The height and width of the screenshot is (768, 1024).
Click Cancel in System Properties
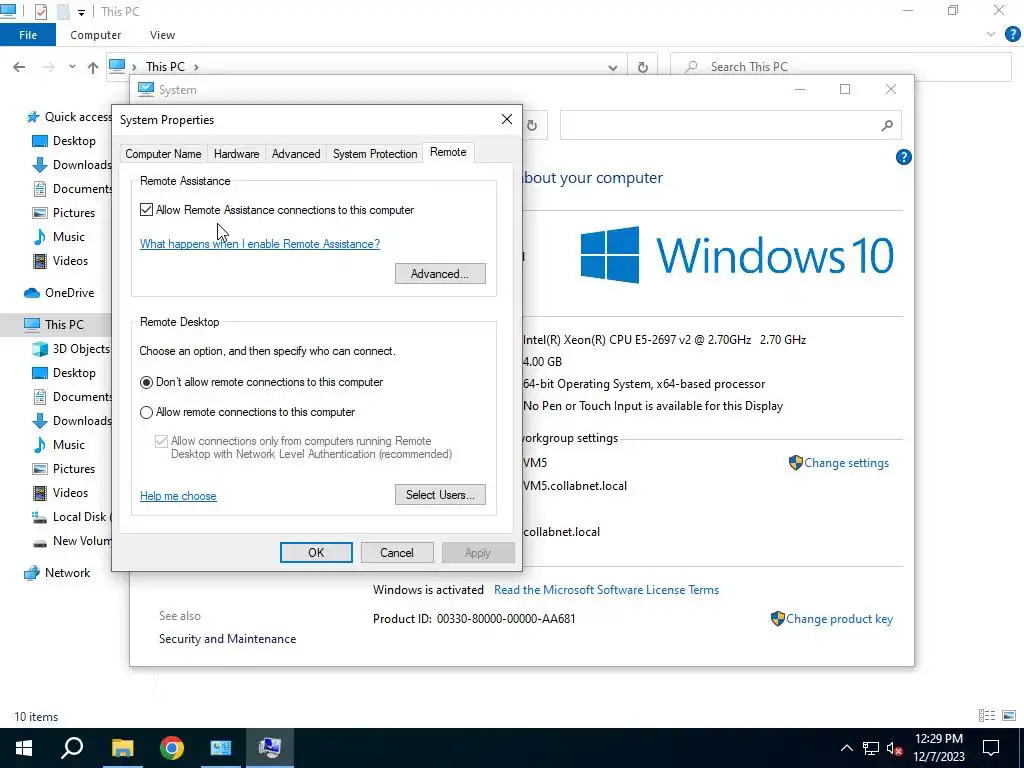point(397,552)
